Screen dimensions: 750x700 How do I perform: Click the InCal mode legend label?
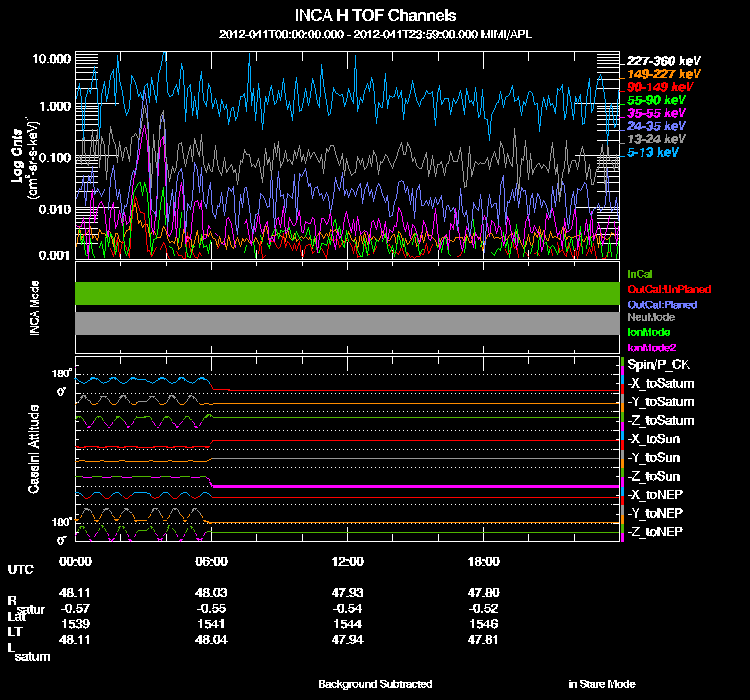click(x=640, y=273)
